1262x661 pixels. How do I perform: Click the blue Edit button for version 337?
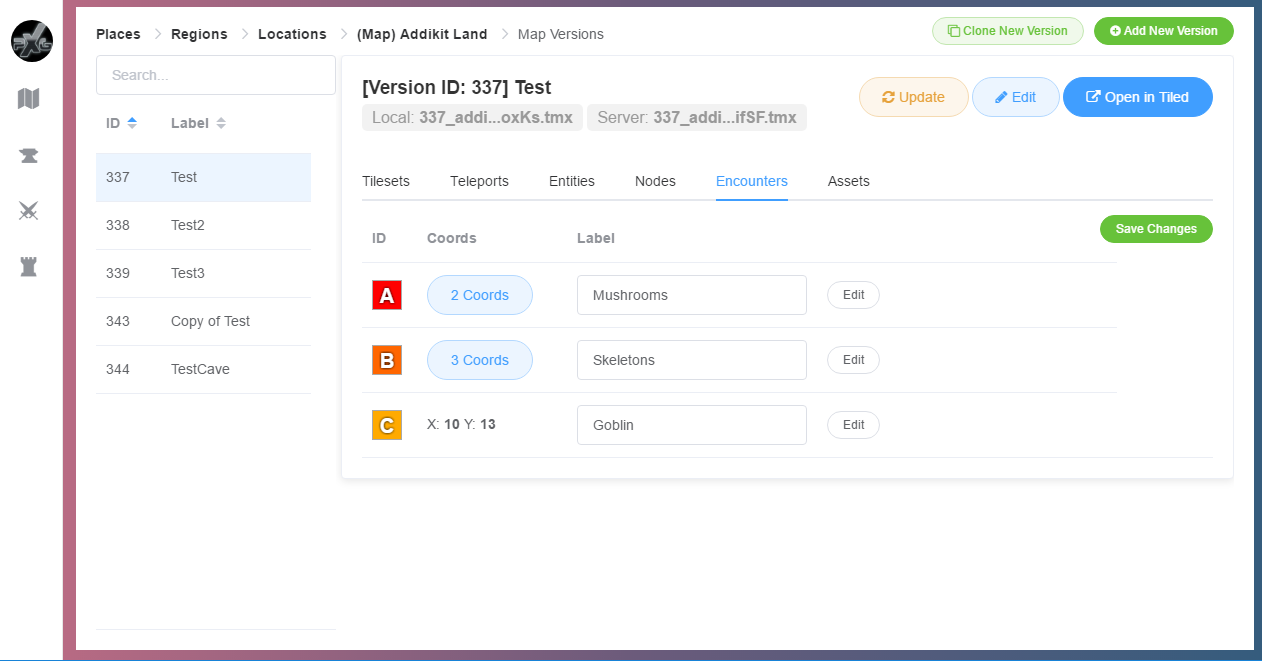click(1015, 97)
